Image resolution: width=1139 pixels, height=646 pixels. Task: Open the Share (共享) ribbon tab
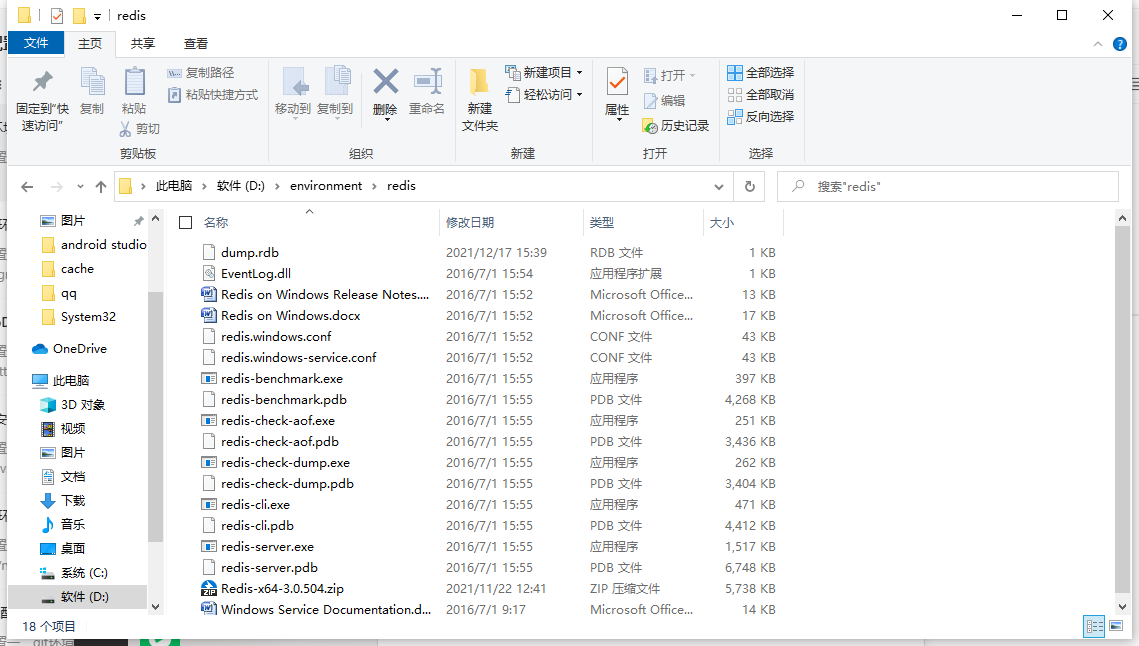[142, 44]
